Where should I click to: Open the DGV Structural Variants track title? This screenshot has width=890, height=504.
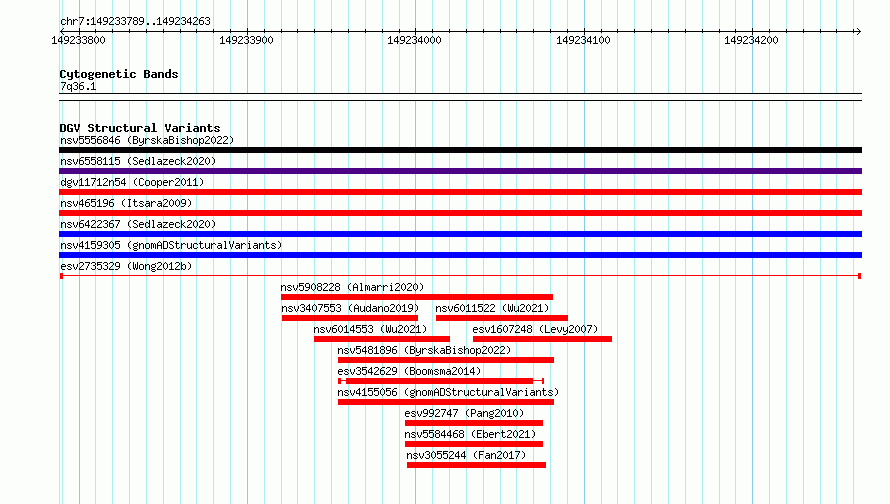point(140,128)
